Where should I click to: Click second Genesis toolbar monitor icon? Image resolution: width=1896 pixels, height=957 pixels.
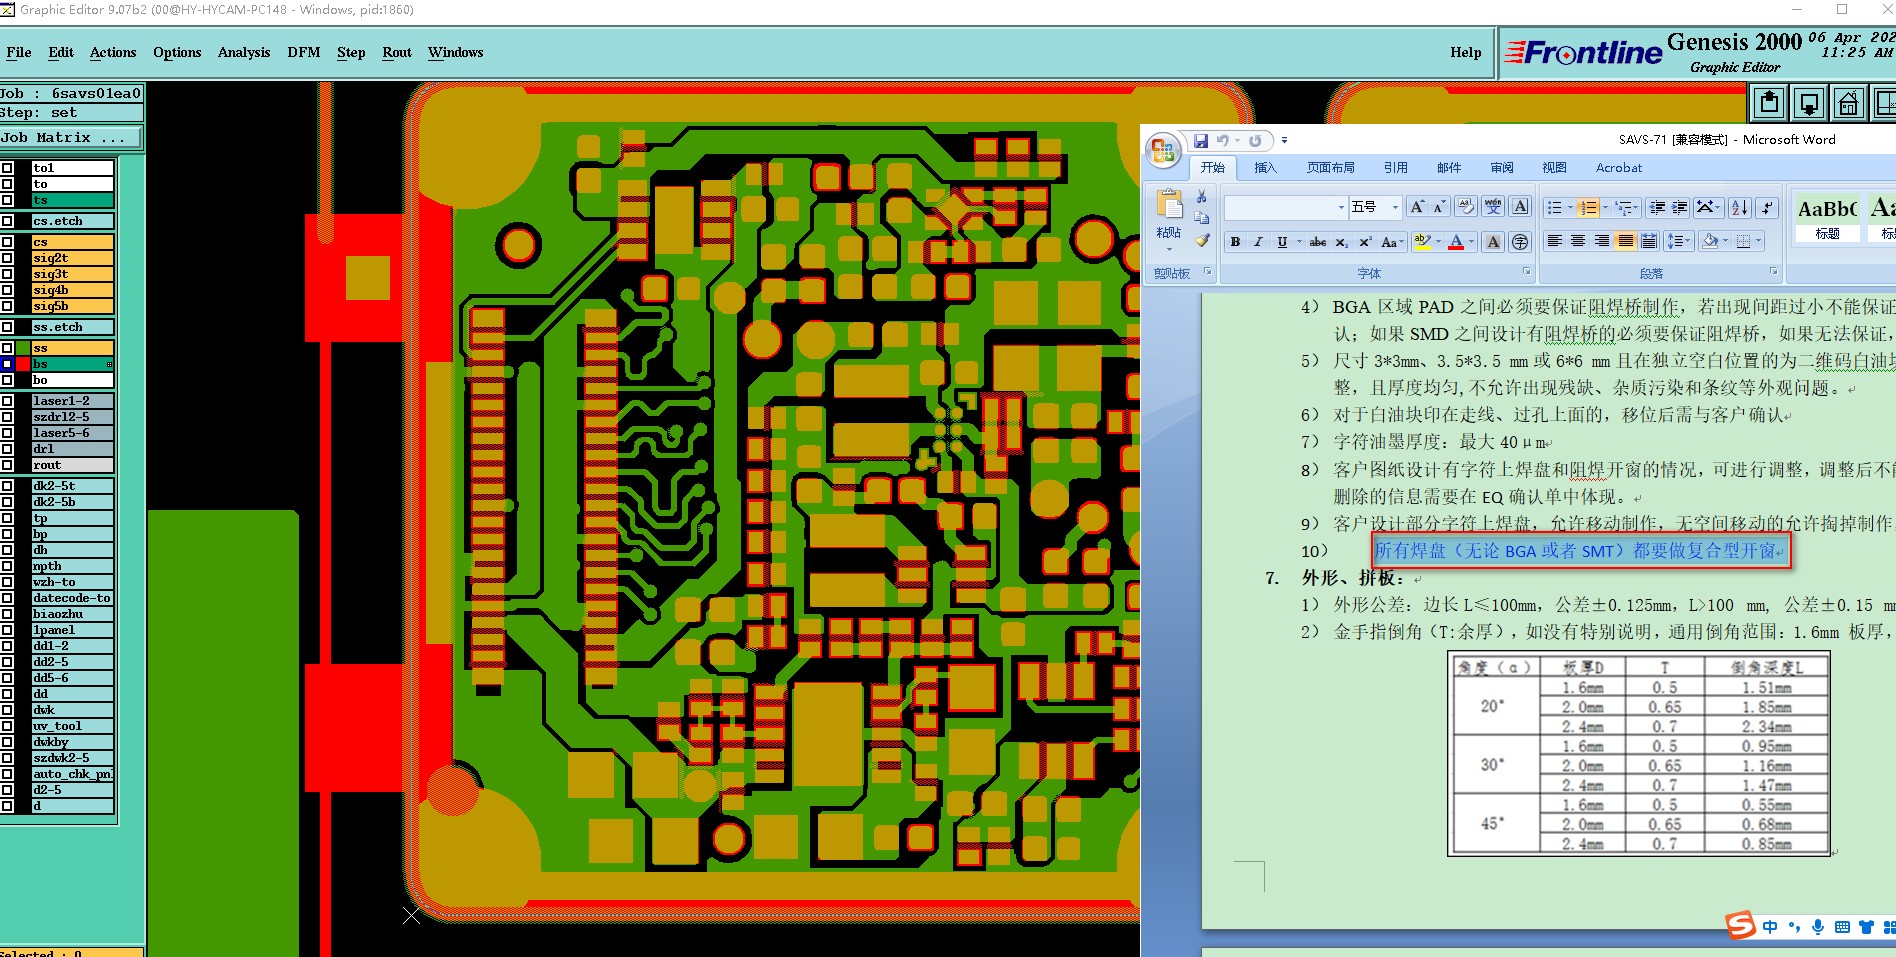click(1809, 102)
